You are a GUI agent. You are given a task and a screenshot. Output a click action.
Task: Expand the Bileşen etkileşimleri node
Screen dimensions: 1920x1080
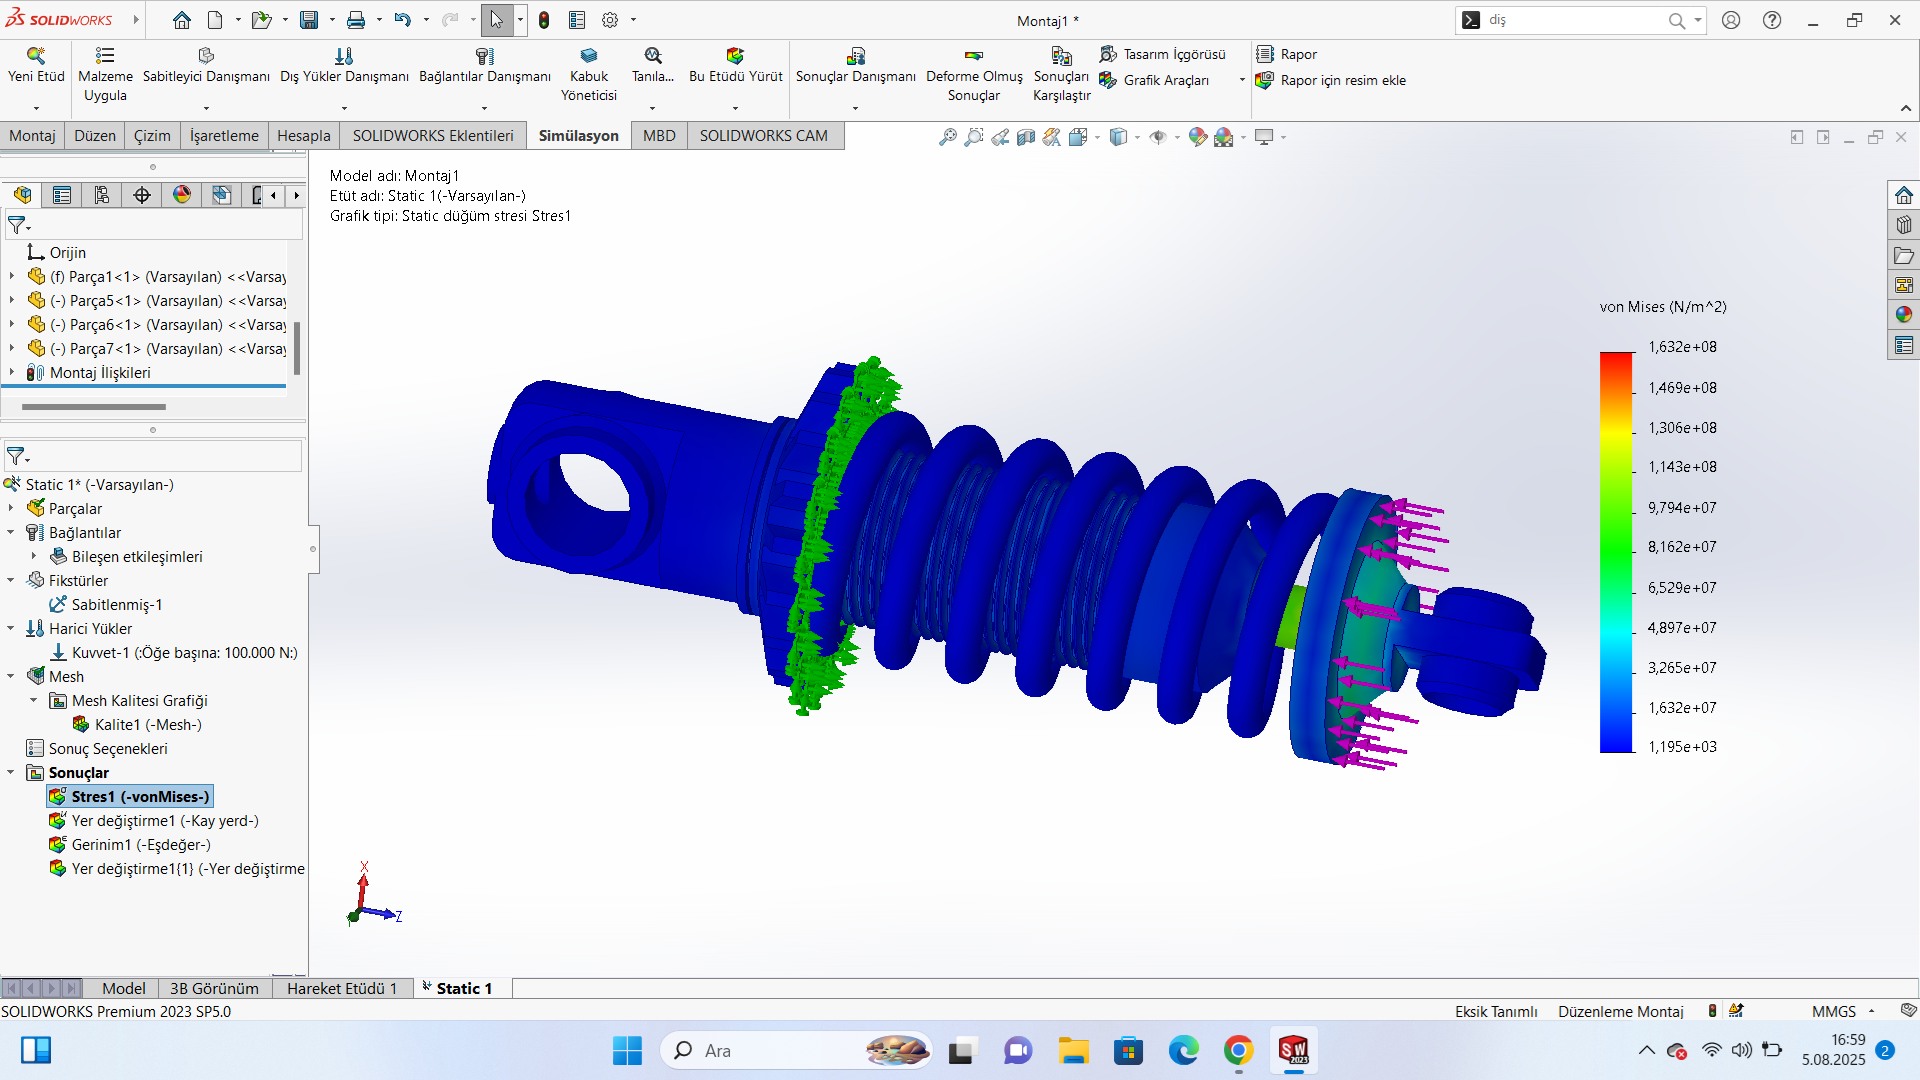(x=34, y=557)
